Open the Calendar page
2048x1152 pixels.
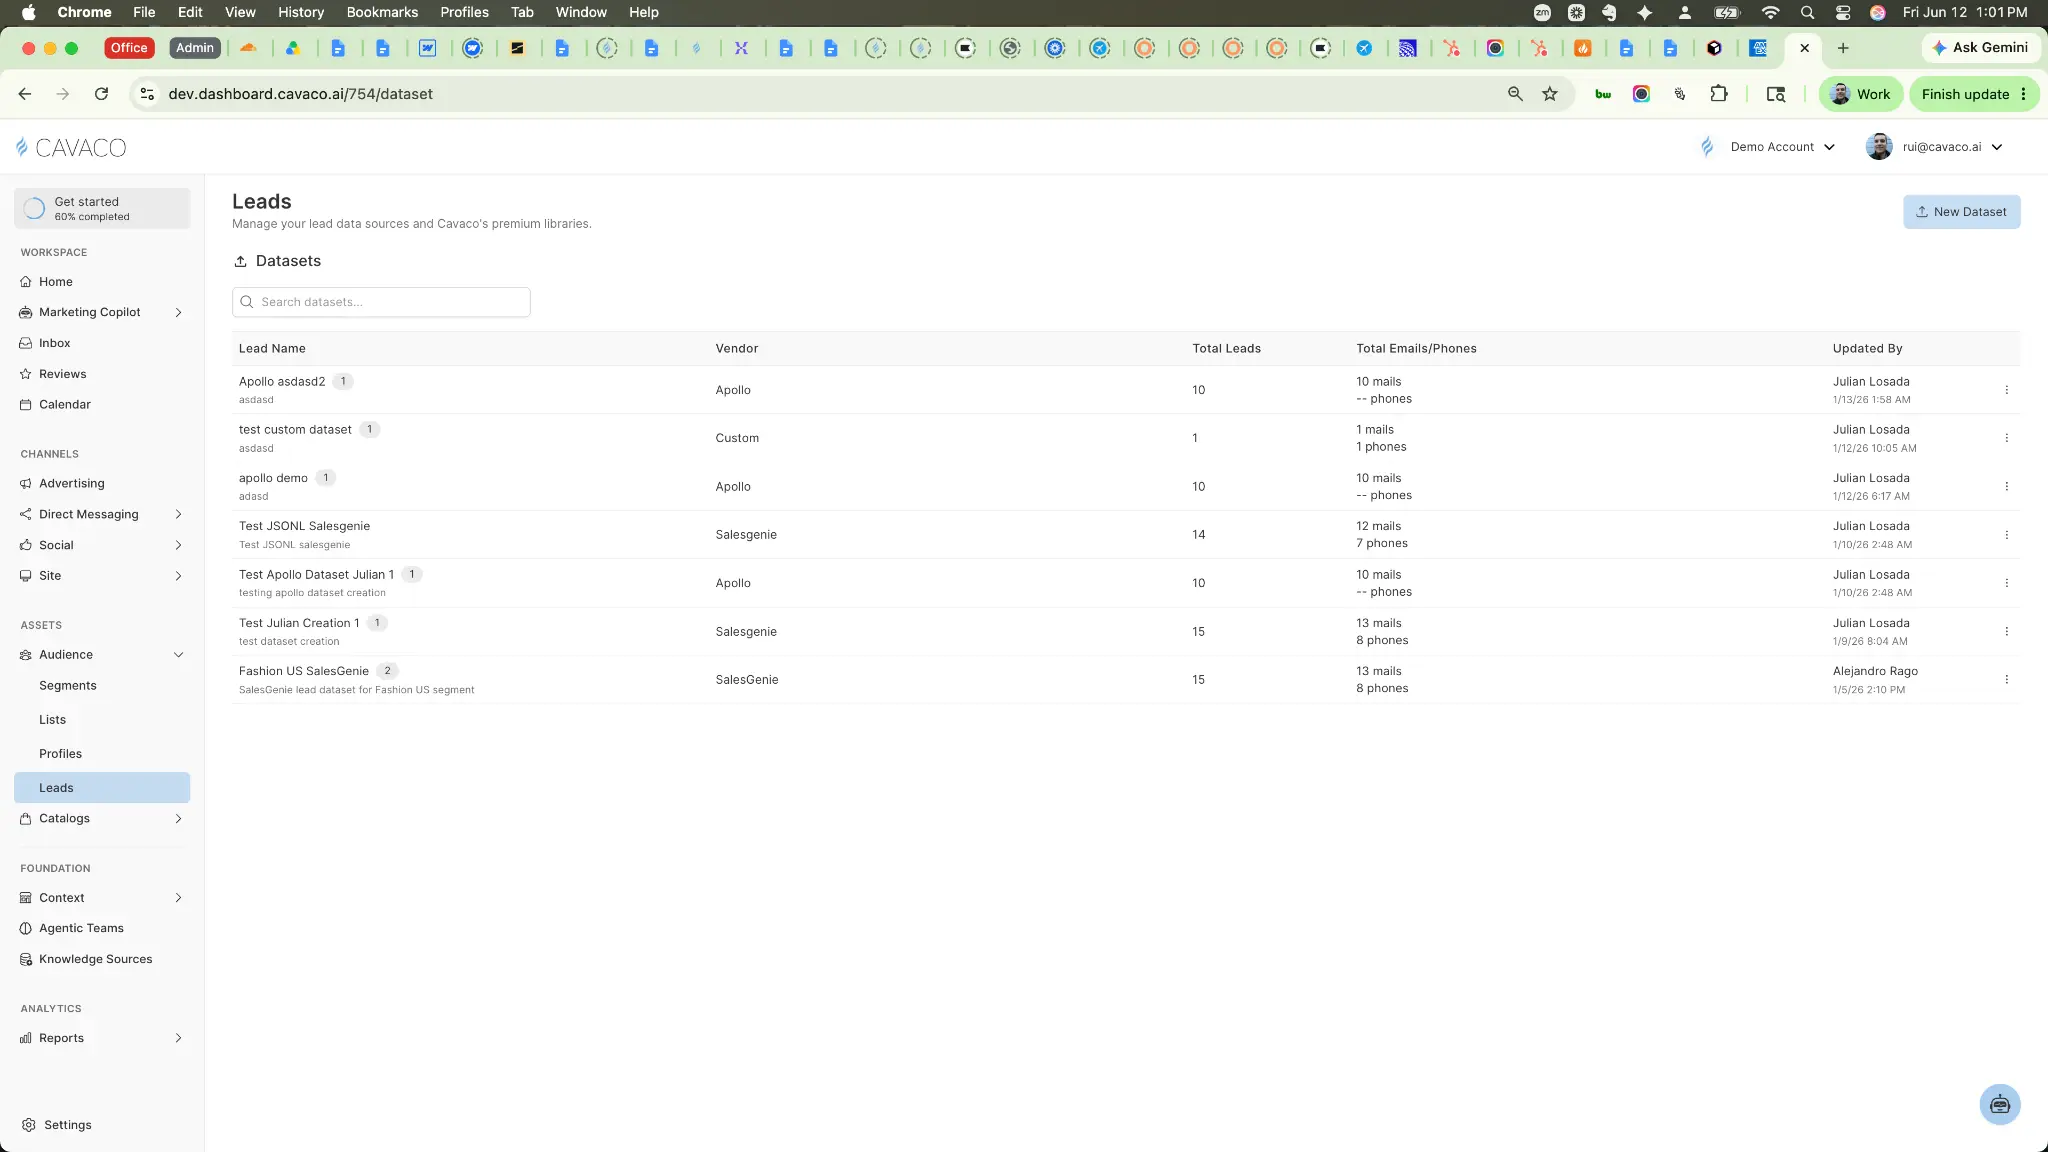coord(64,405)
